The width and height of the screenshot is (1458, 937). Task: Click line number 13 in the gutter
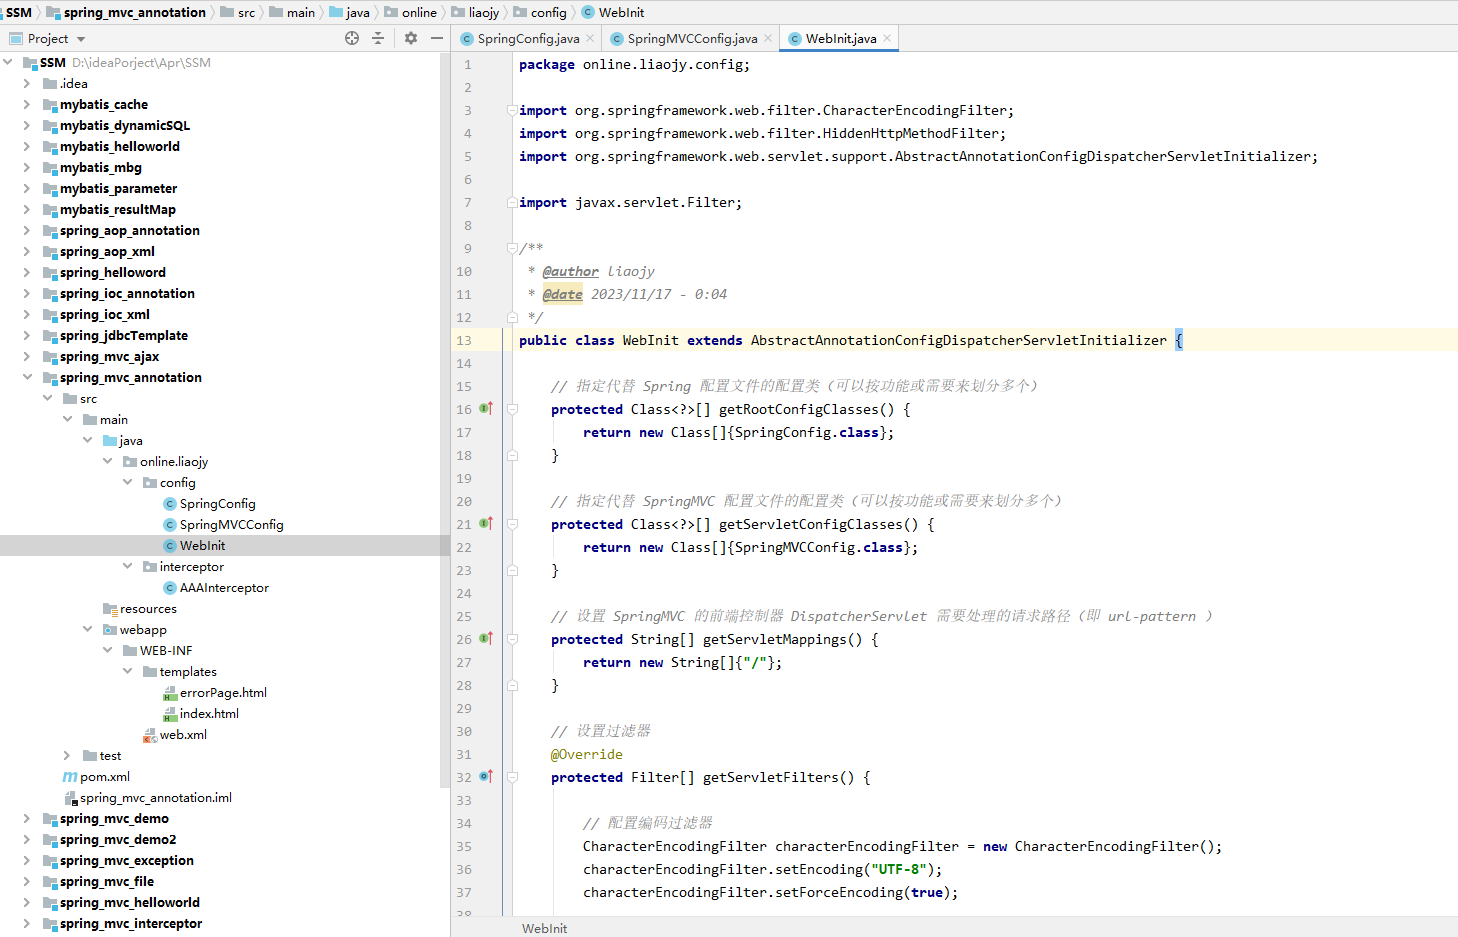464,340
